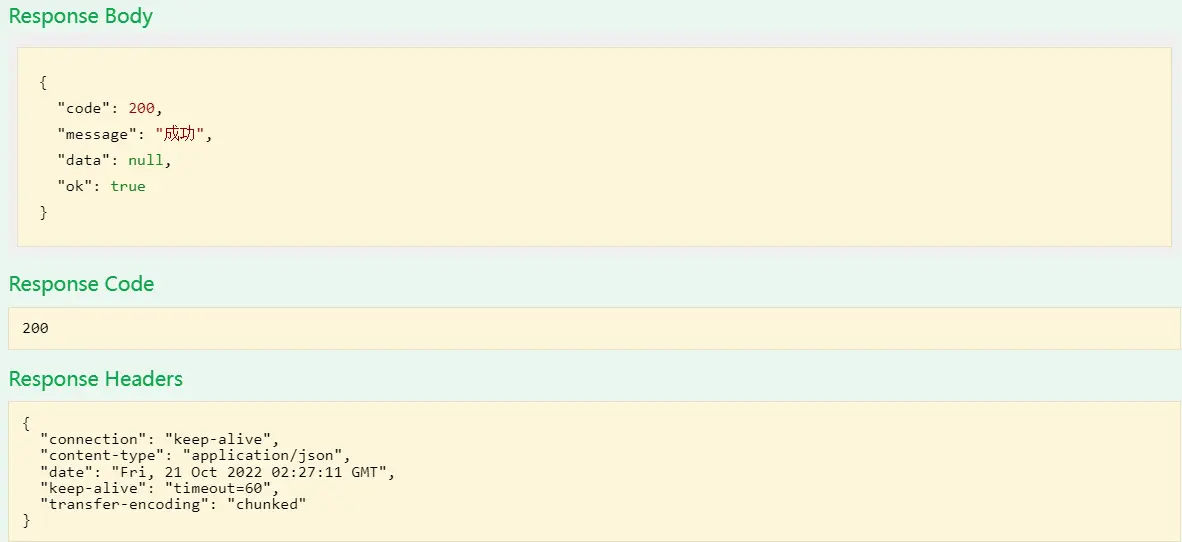This screenshot has width=1182, height=542.
Task: Click the green null value
Action: click(145, 161)
